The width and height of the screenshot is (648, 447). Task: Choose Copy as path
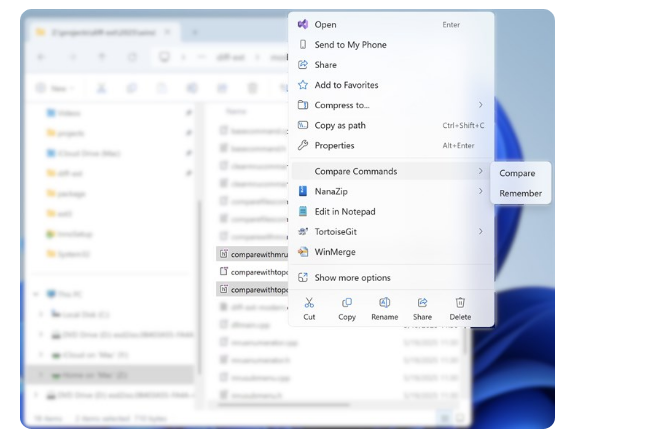click(340, 125)
